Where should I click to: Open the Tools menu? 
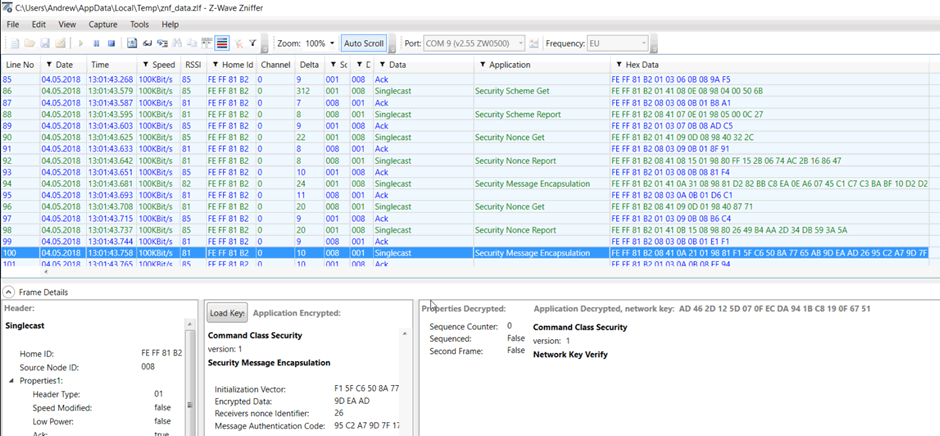(x=140, y=23)
